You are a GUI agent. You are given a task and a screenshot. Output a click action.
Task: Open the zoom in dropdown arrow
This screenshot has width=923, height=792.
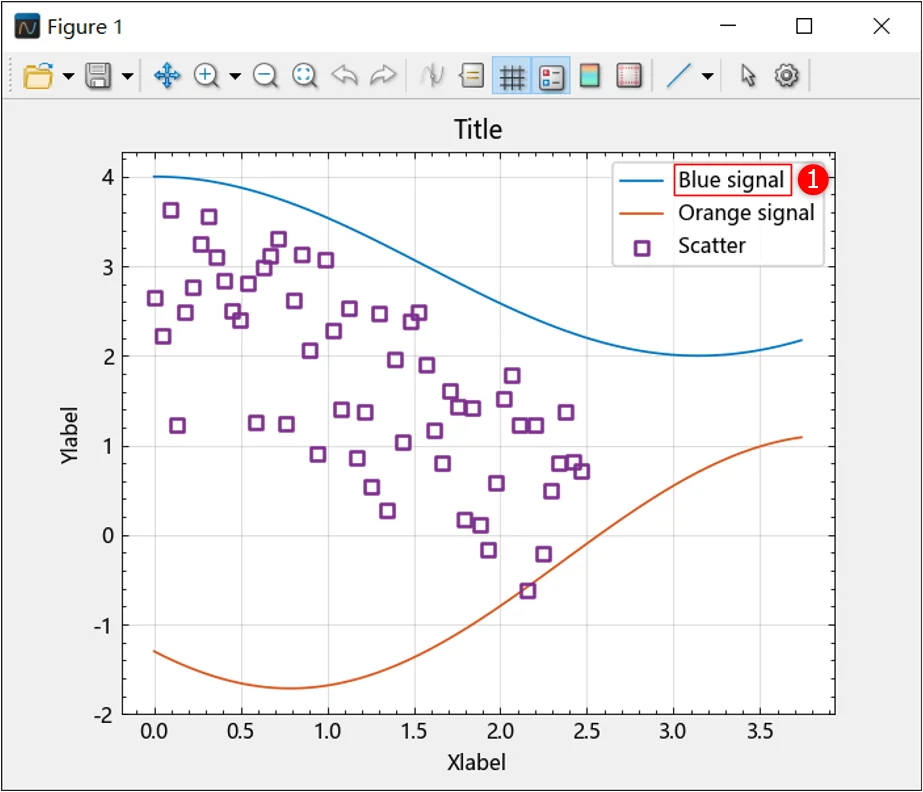coord(235,76)
